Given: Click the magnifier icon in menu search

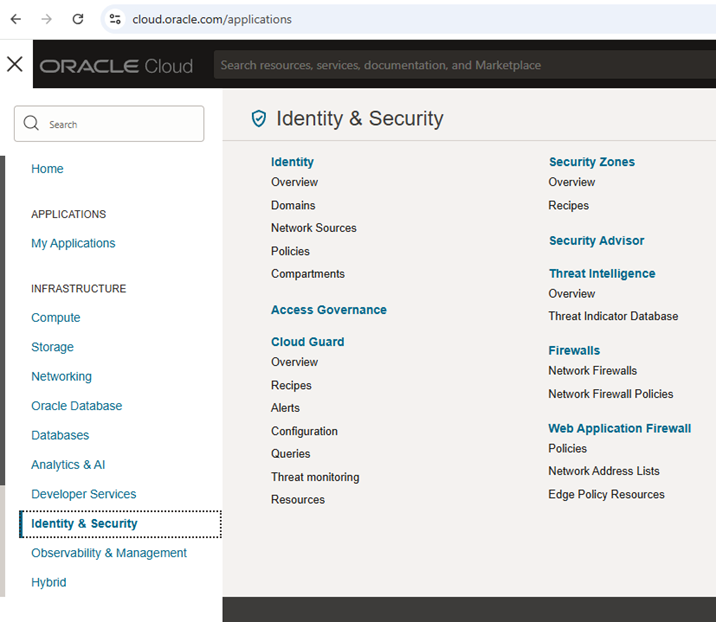Looking at the screenshot, I should coord(31,123).
